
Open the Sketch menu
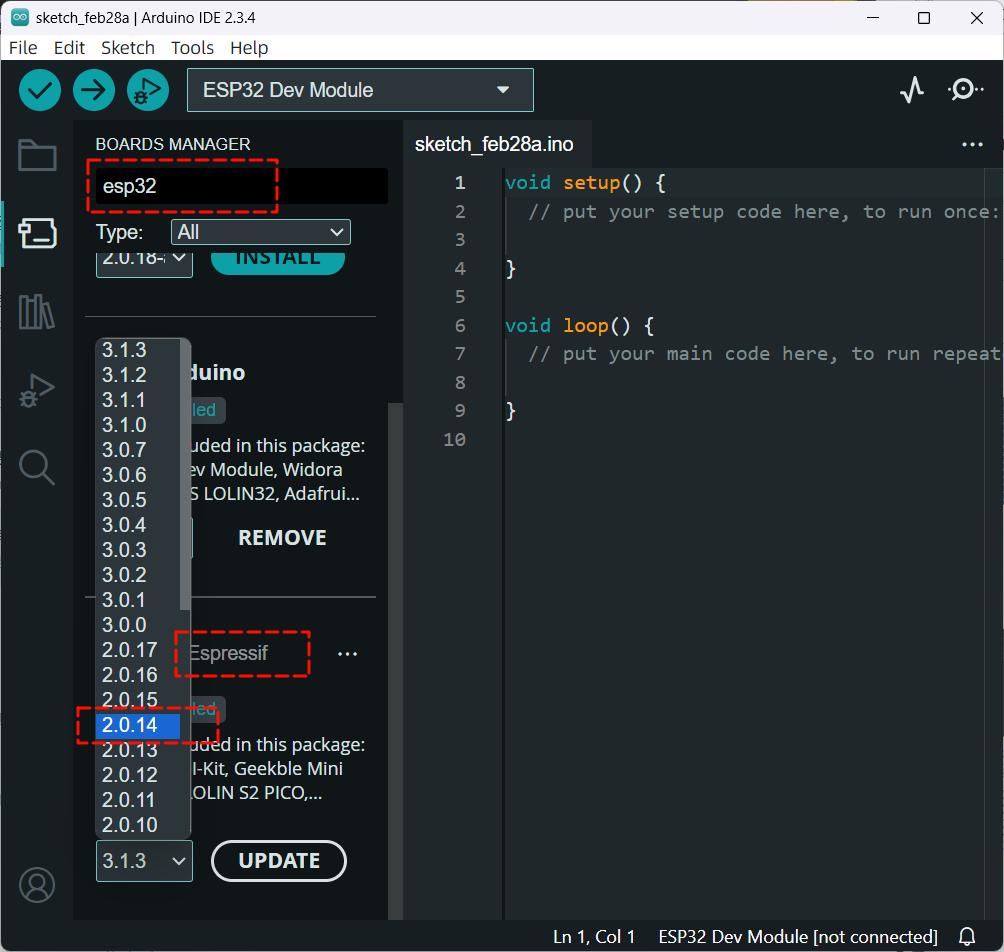click(128, 48)
